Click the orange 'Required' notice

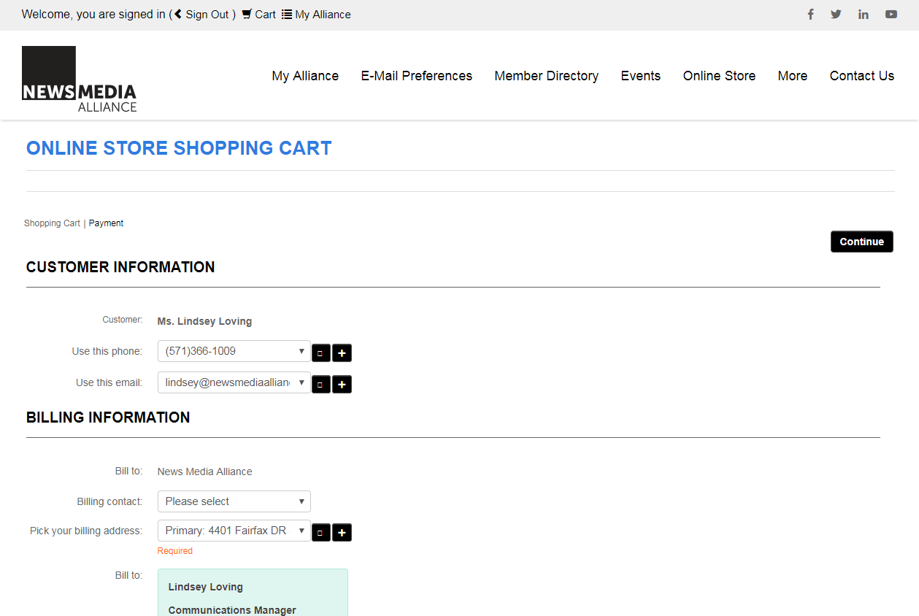click(175, 551)
